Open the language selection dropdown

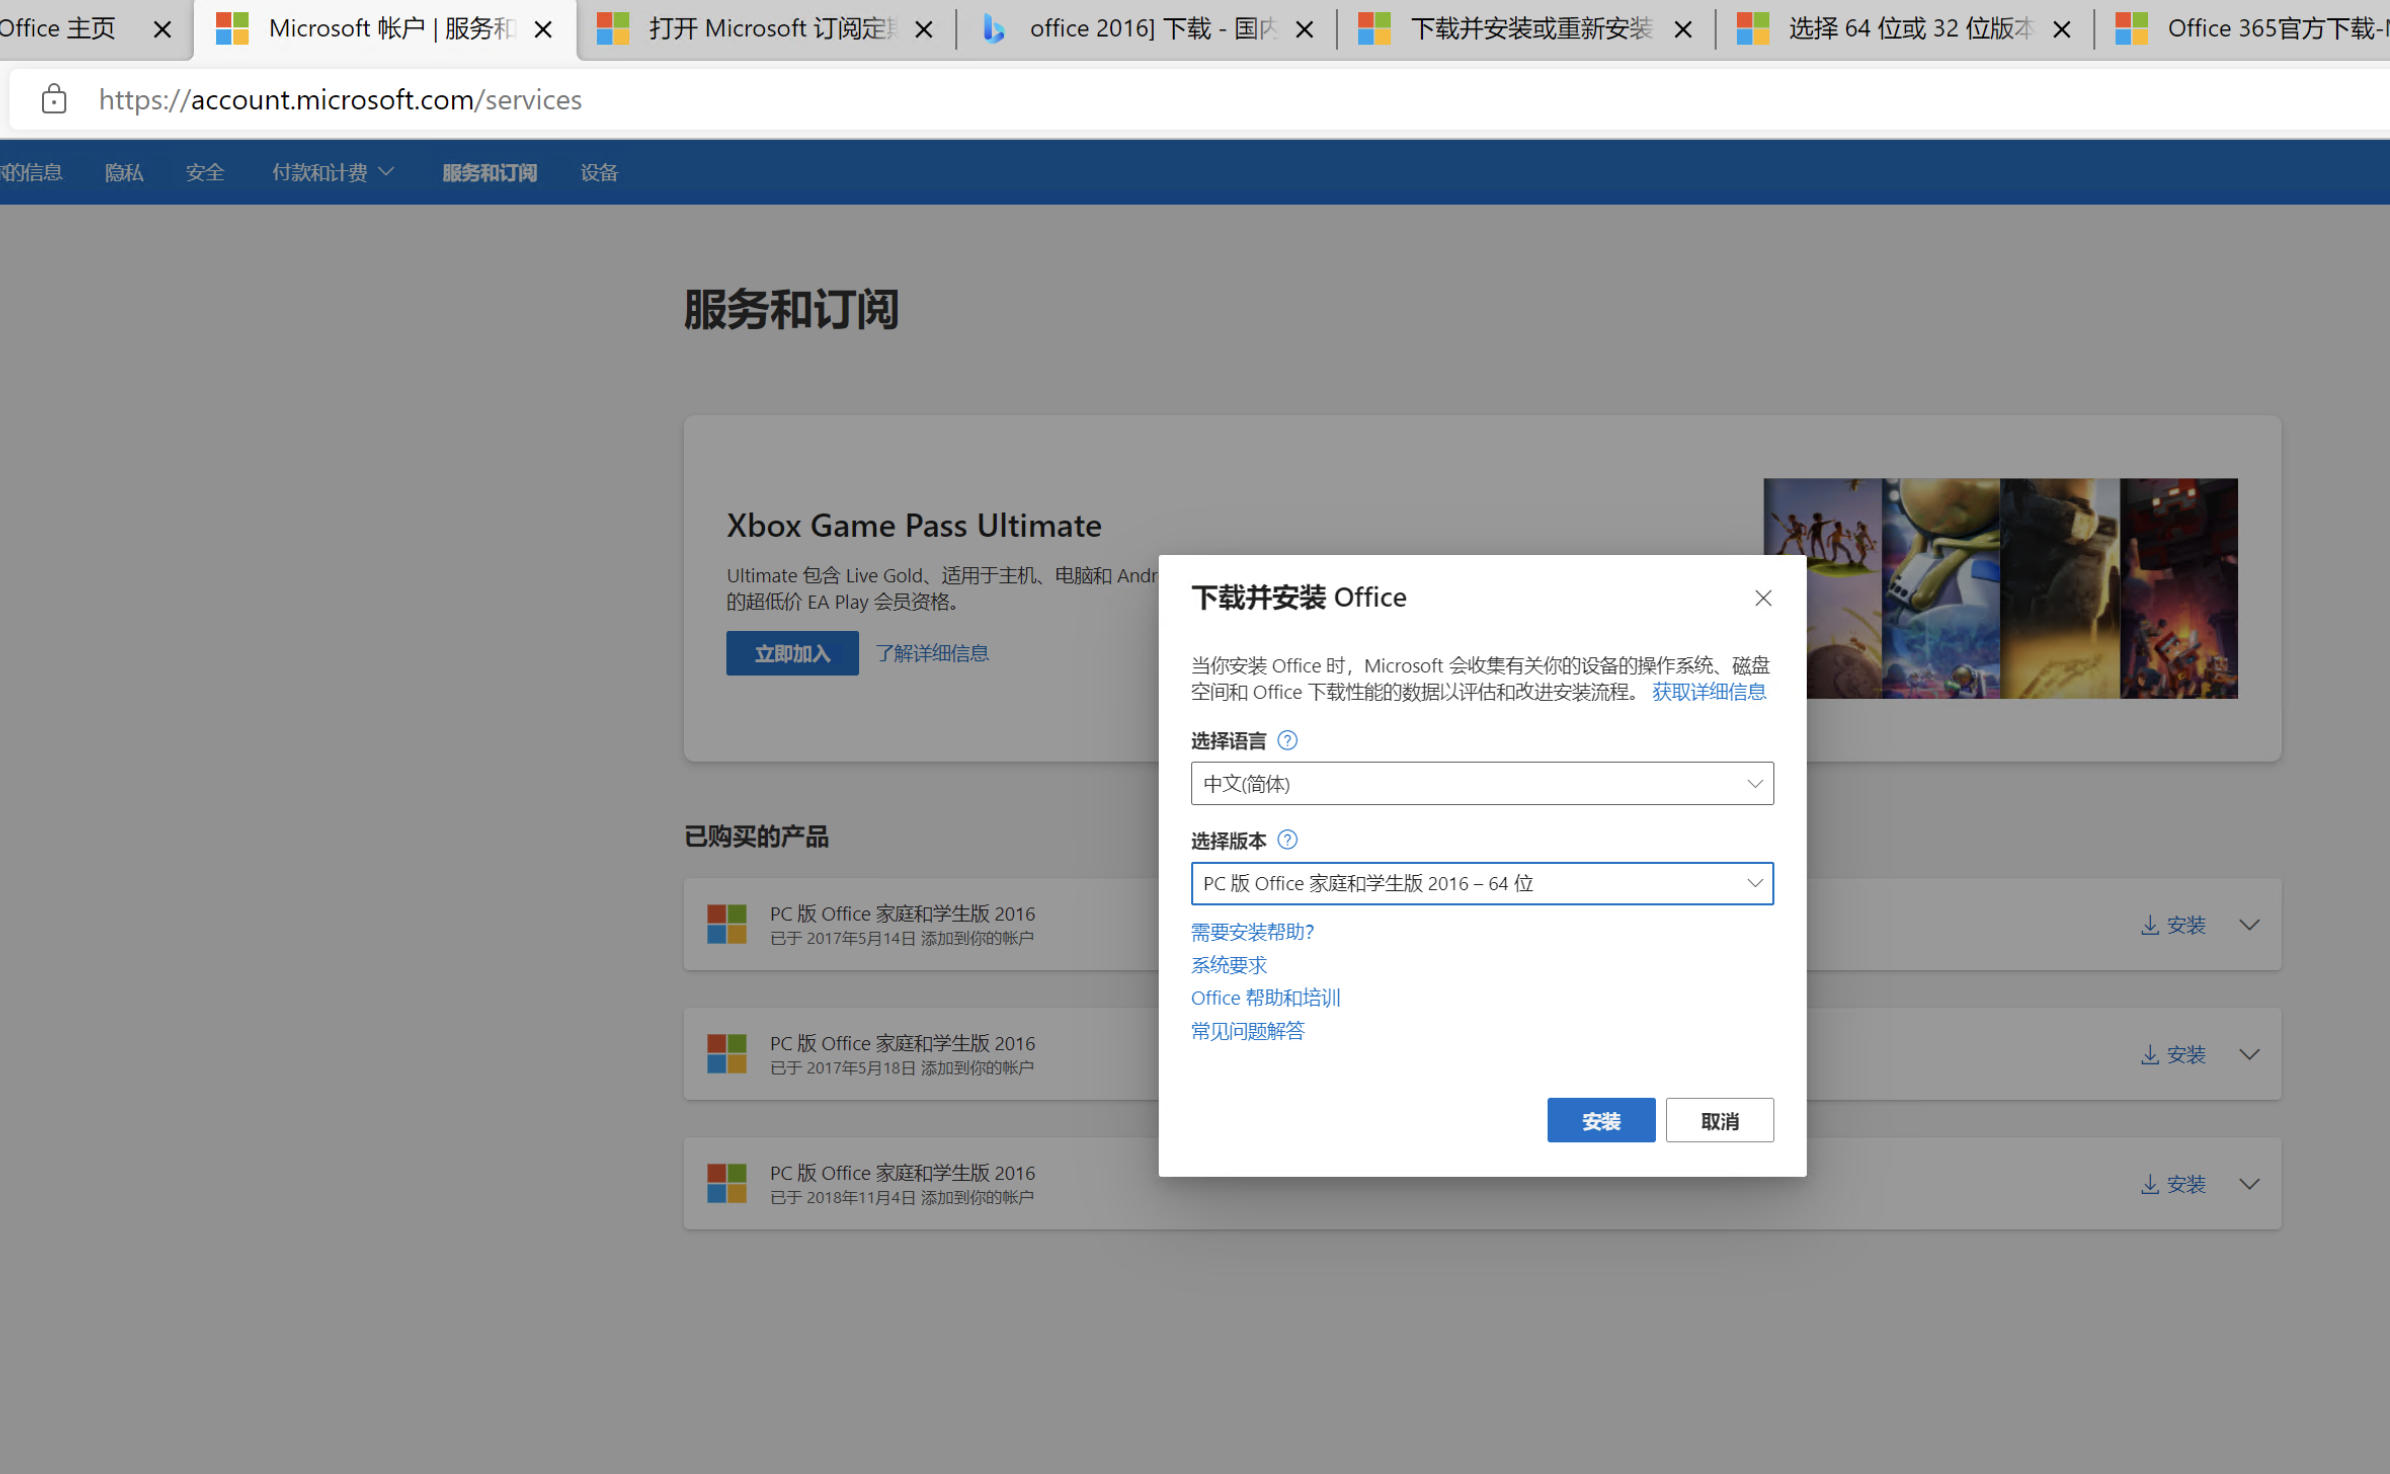(1481, 784)
